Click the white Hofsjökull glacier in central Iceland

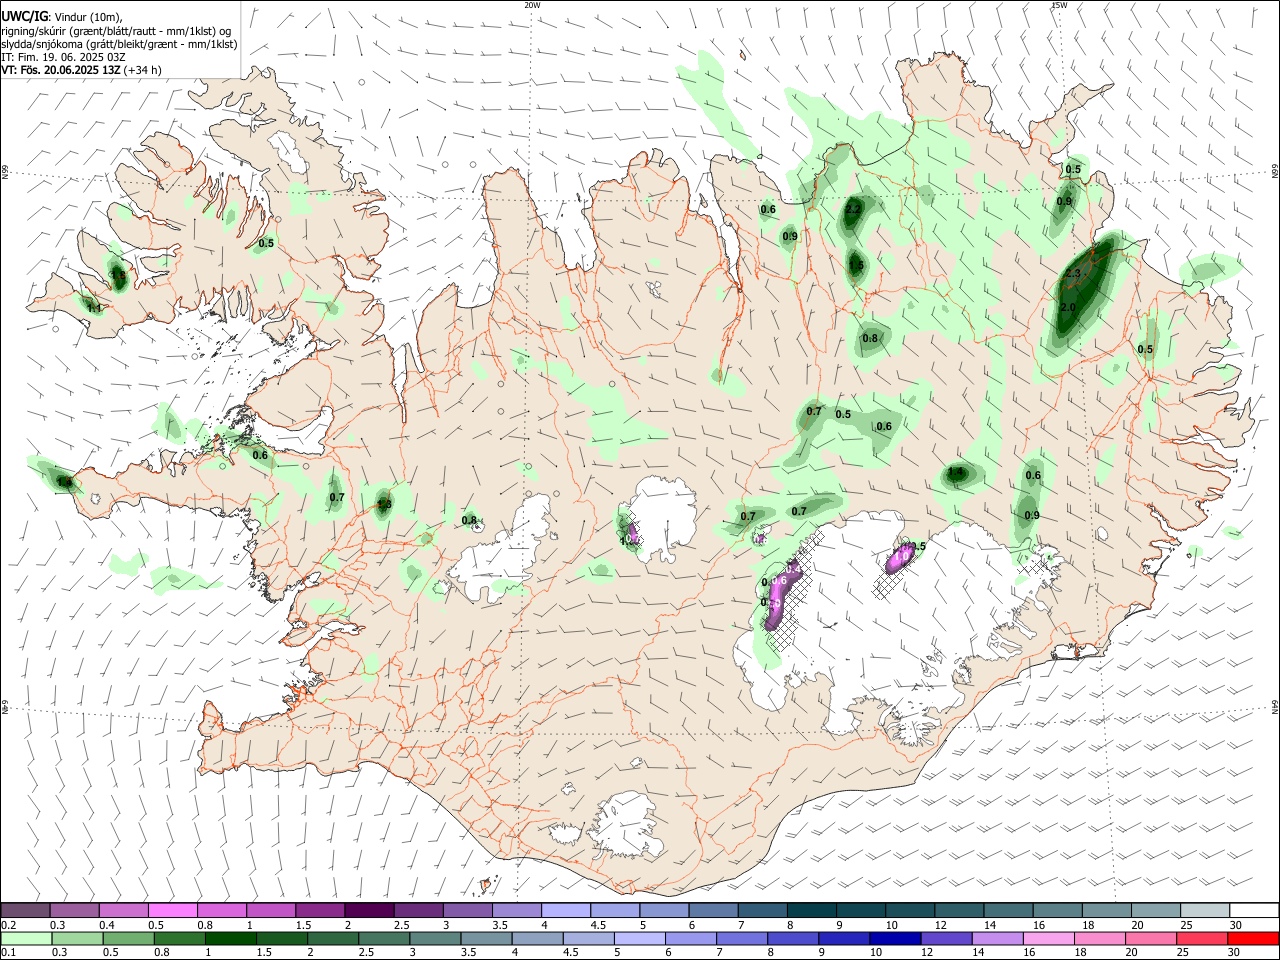pyautogui.click(x=662, y=518)
